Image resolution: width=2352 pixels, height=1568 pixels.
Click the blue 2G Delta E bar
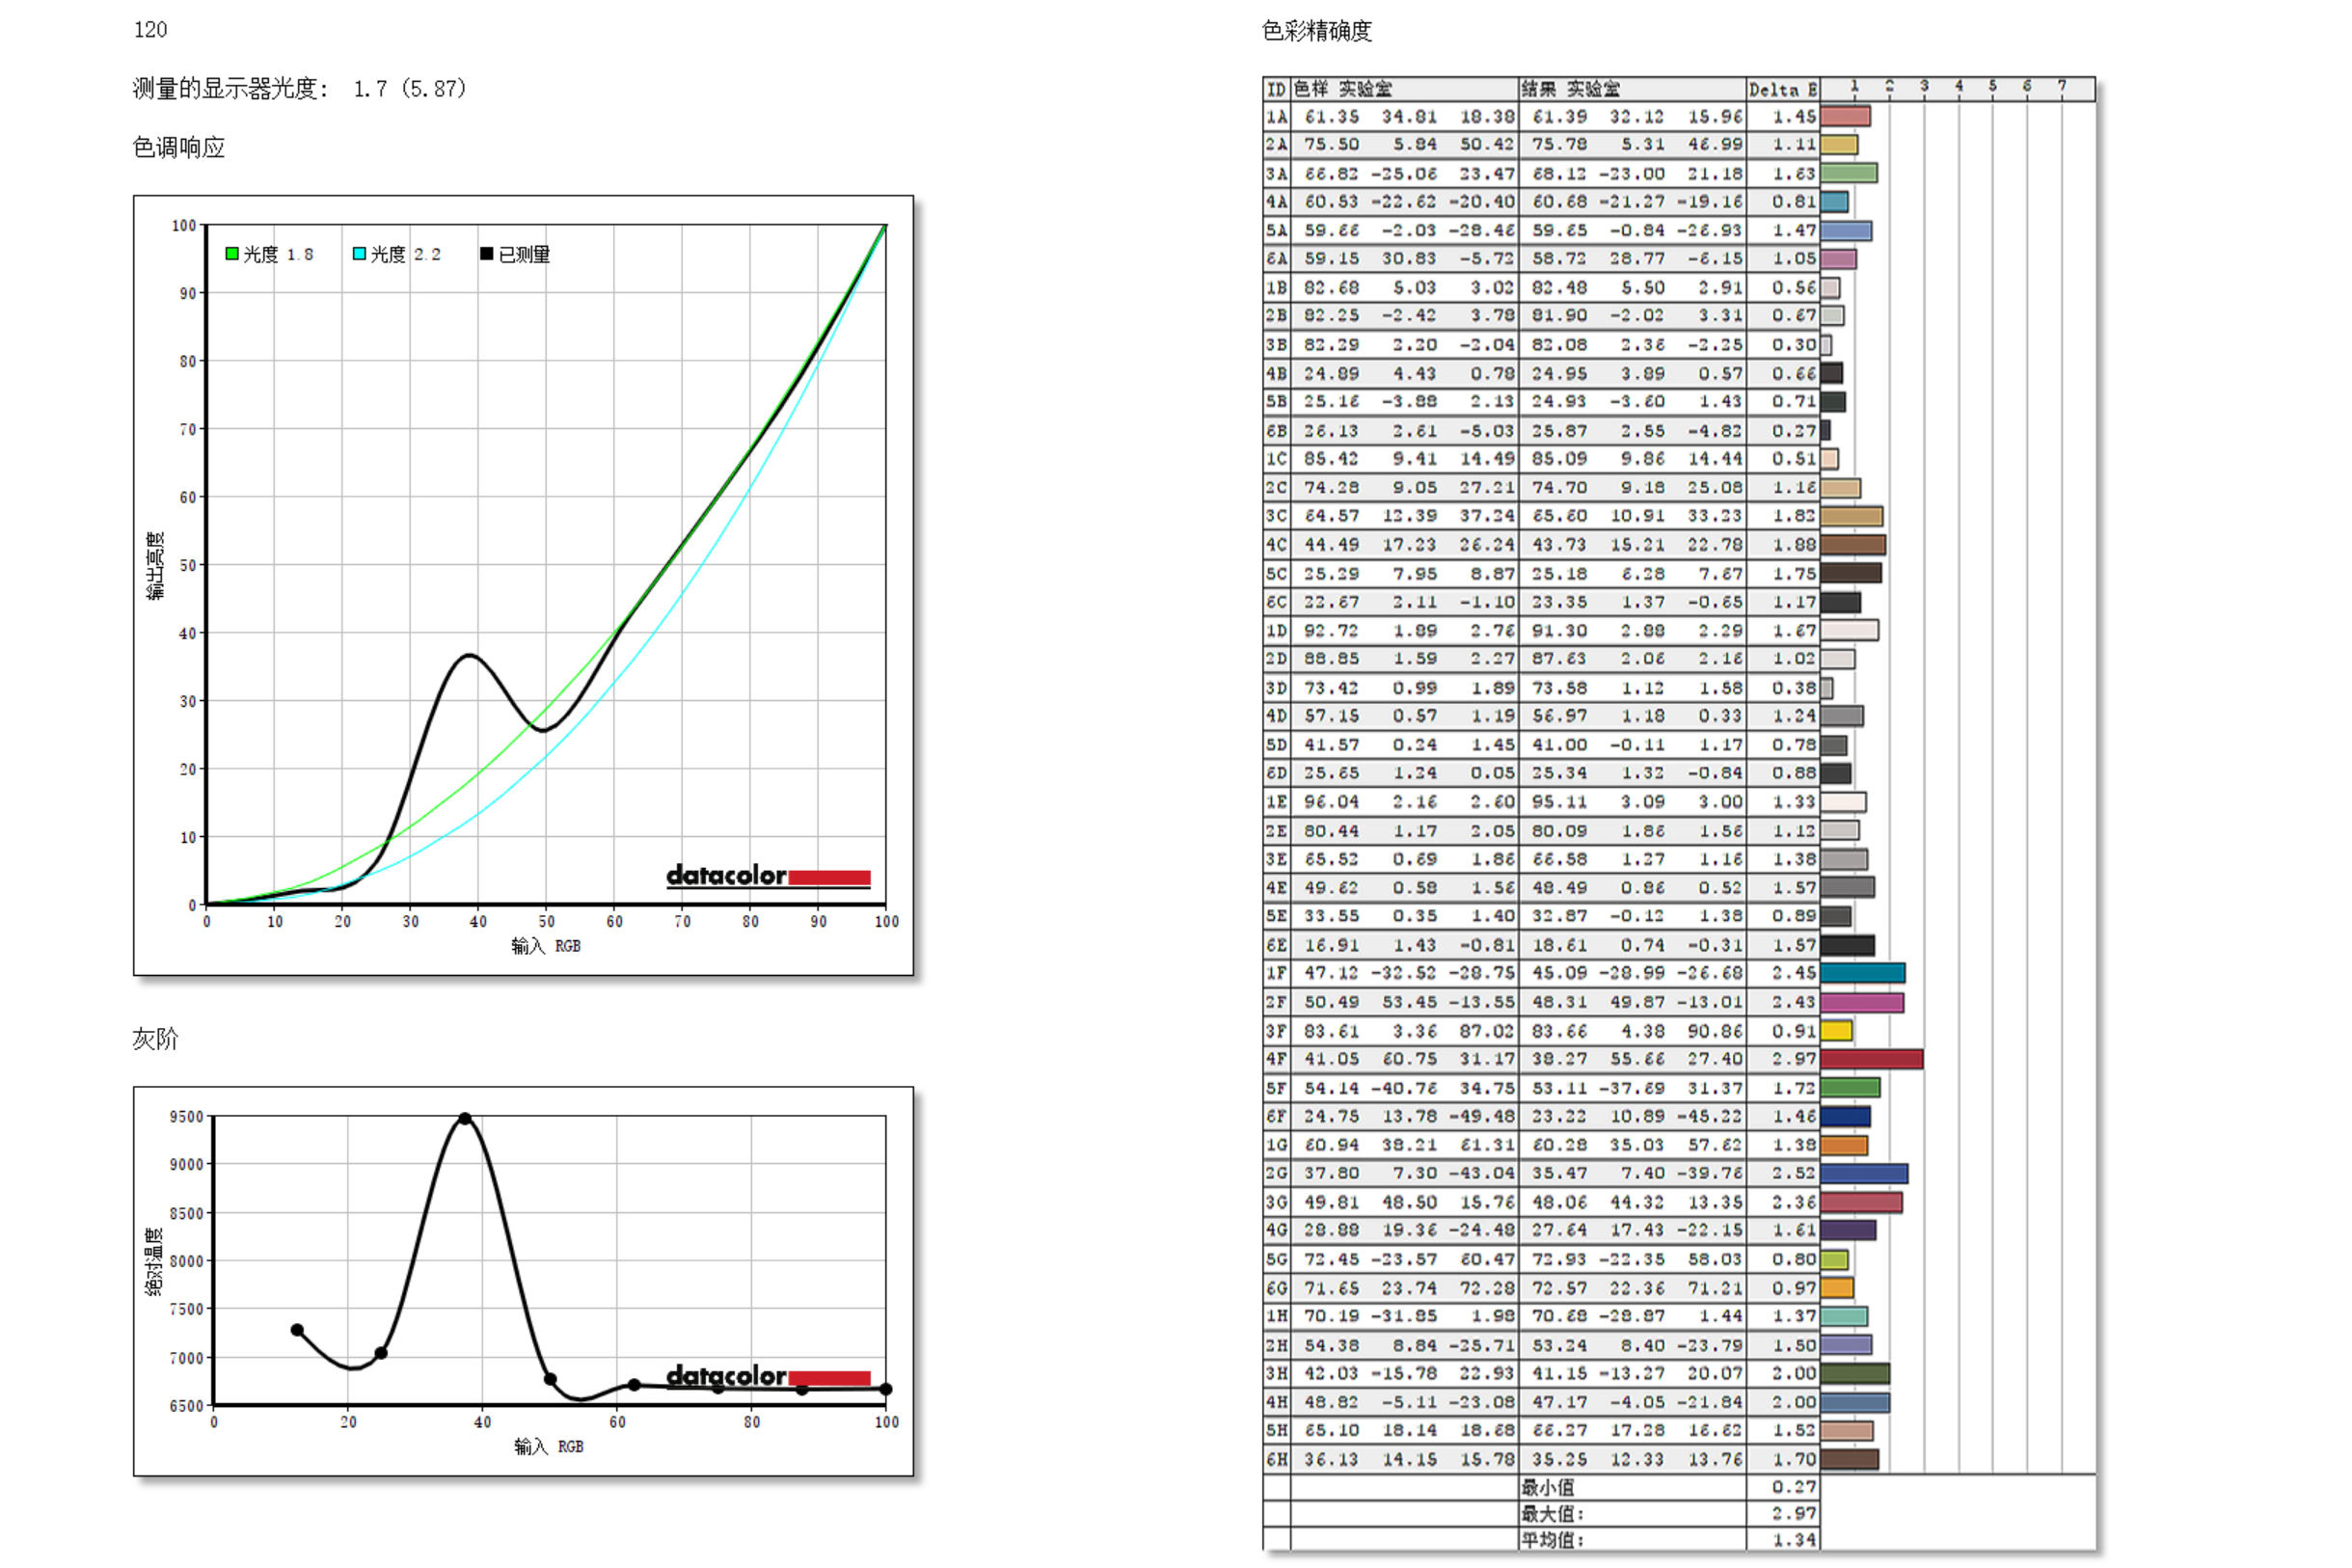1863,1173
